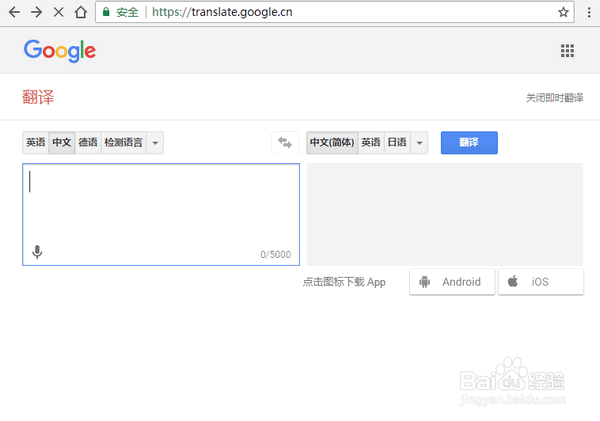Image resolution: width=600 pixels, height=421 pixels.
Task: Click the 点击图标下载 App text
Action: pyautogui.click(x=344, y=282)
